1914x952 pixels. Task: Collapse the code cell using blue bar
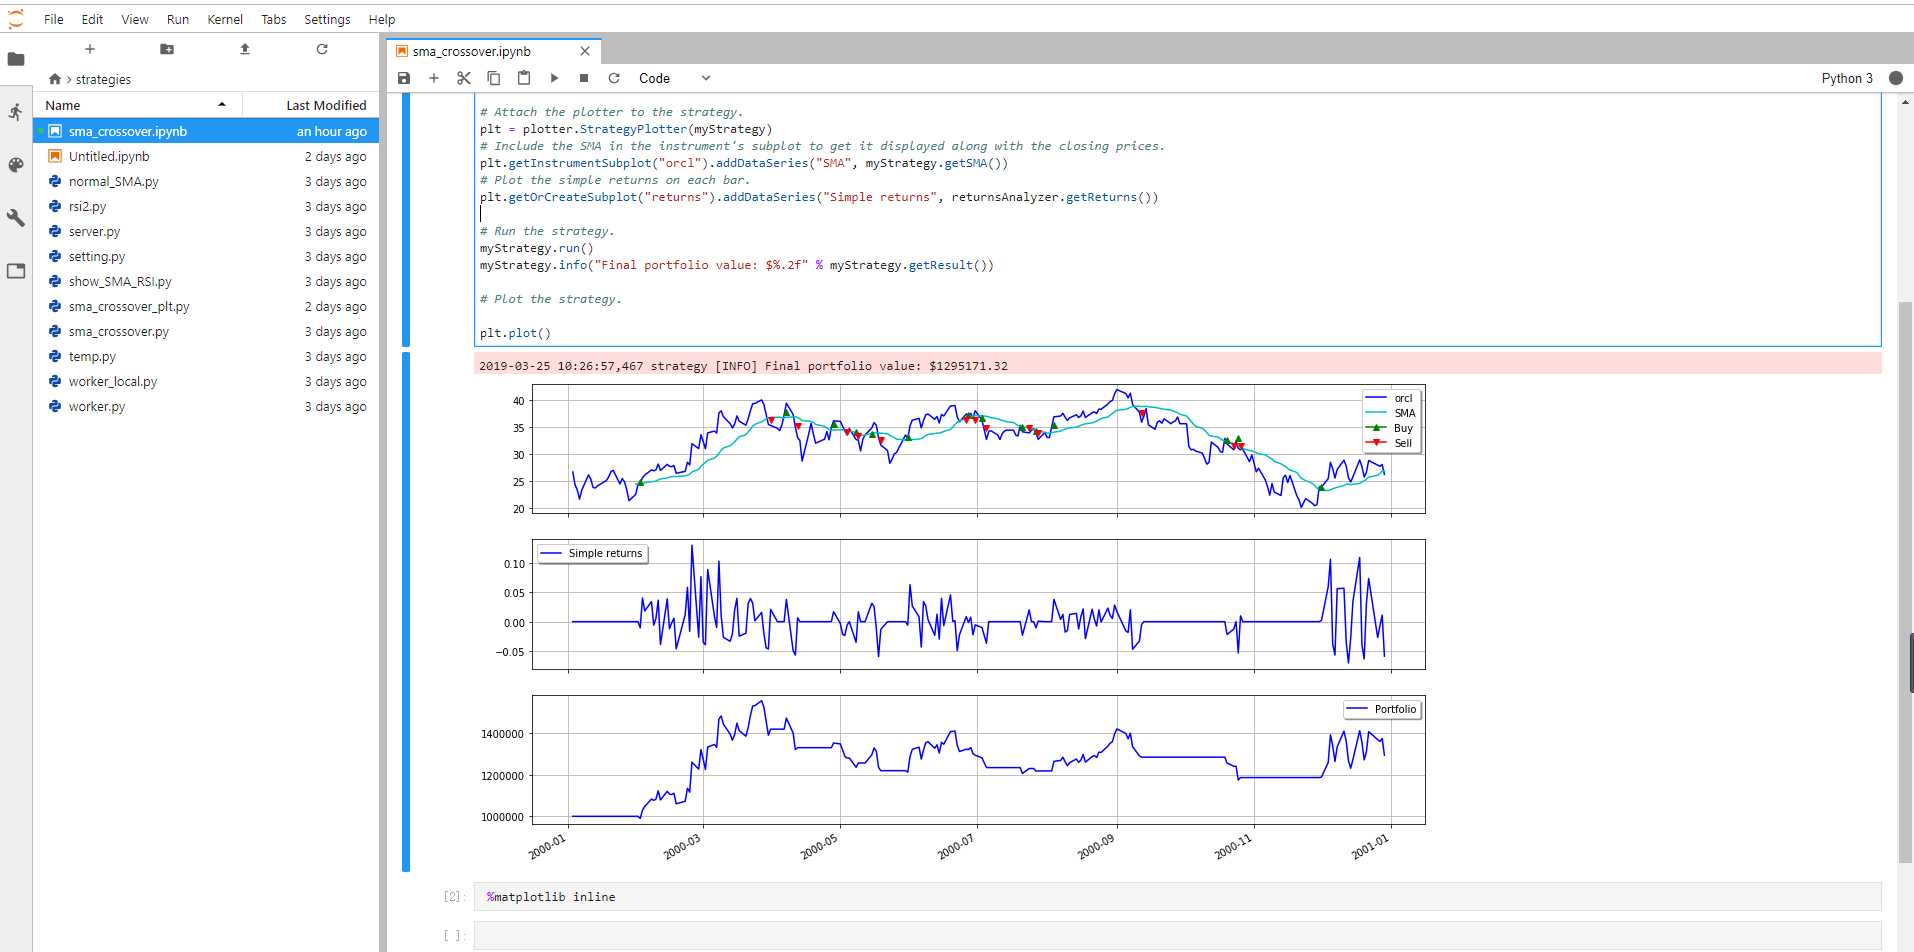[x=406, y=220]
